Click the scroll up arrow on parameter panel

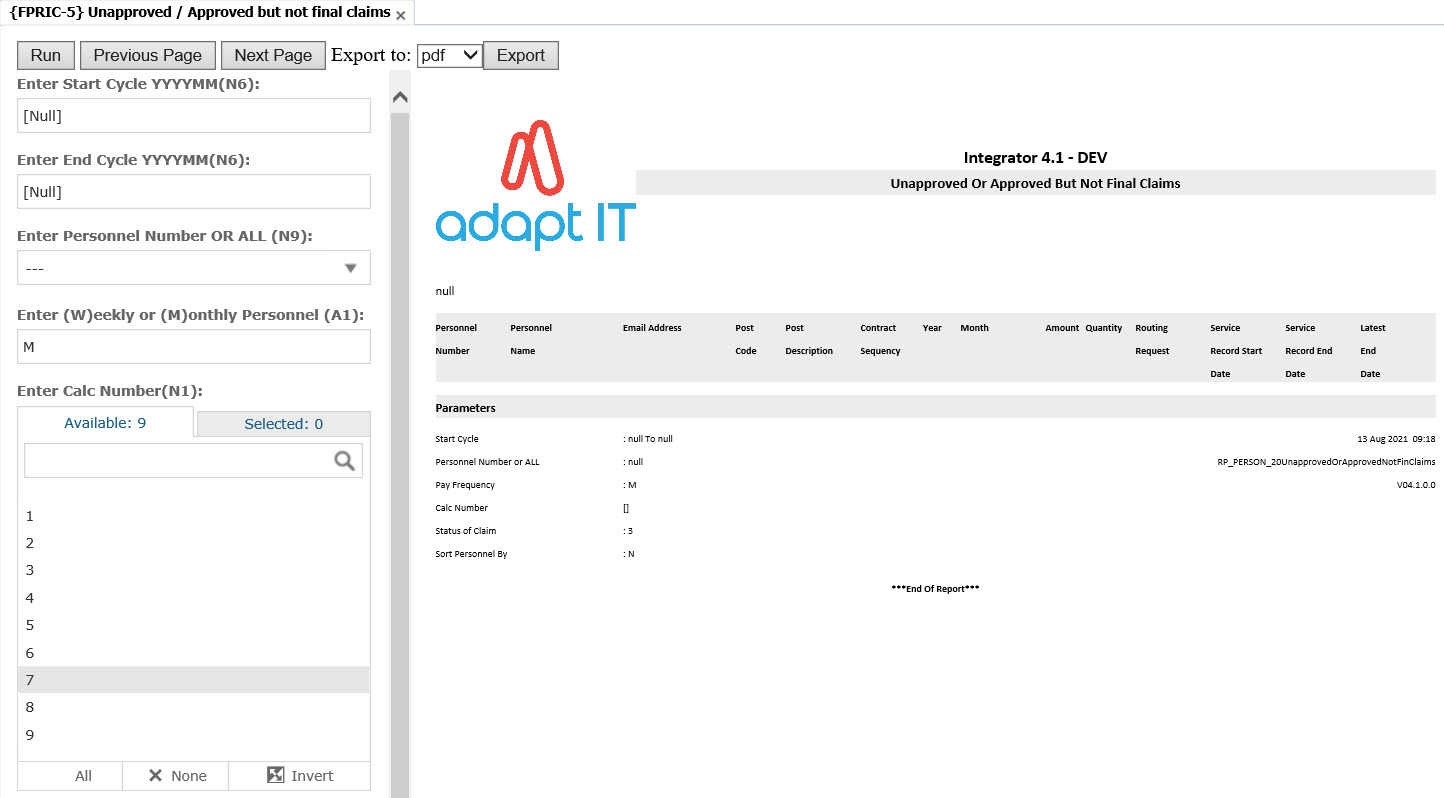click(x=400, y=98)
